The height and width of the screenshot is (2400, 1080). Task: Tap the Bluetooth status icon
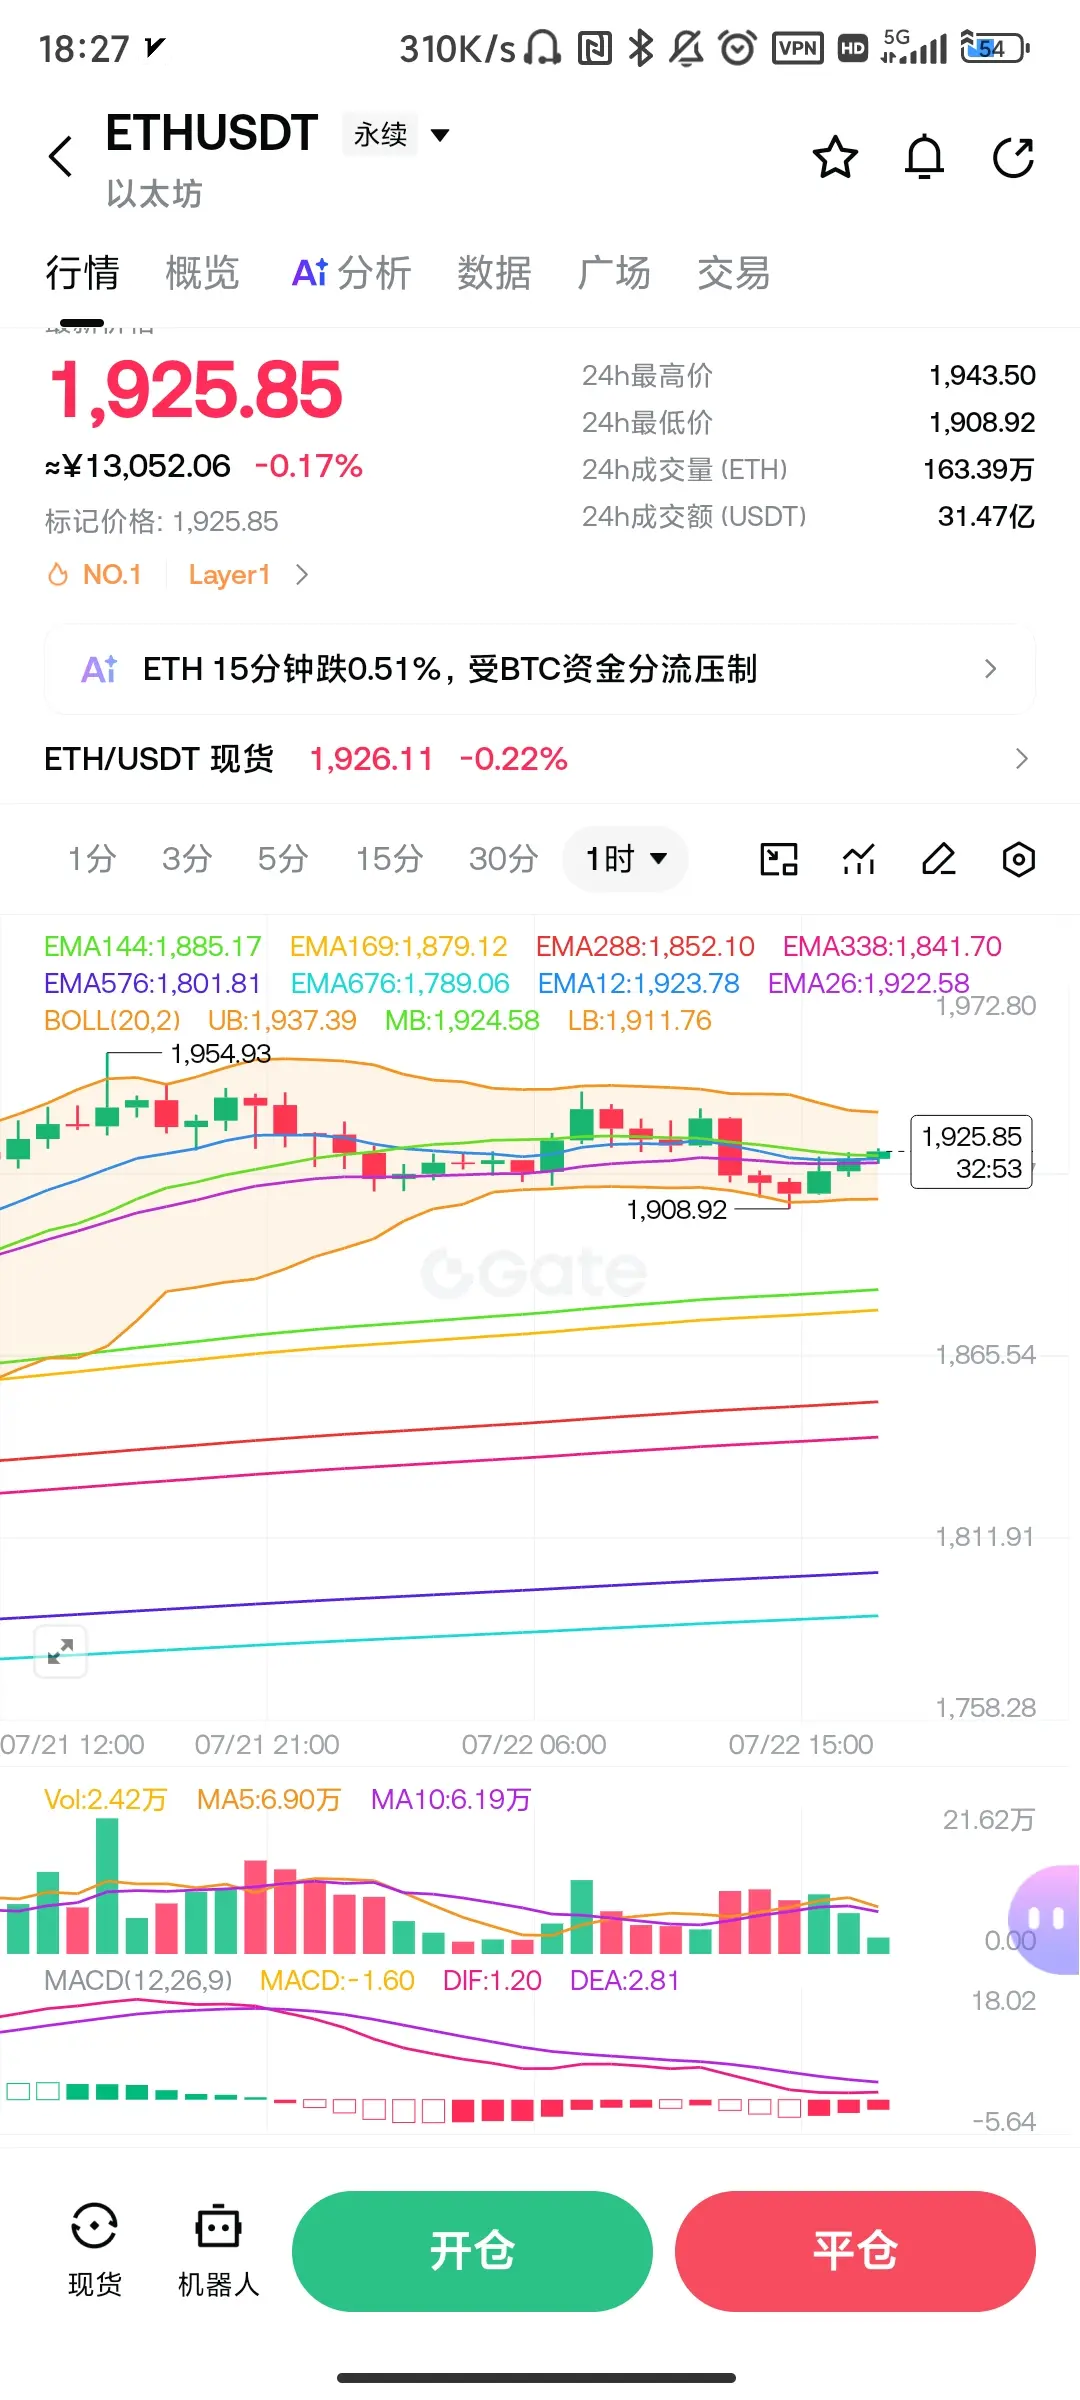pos(641,48)
